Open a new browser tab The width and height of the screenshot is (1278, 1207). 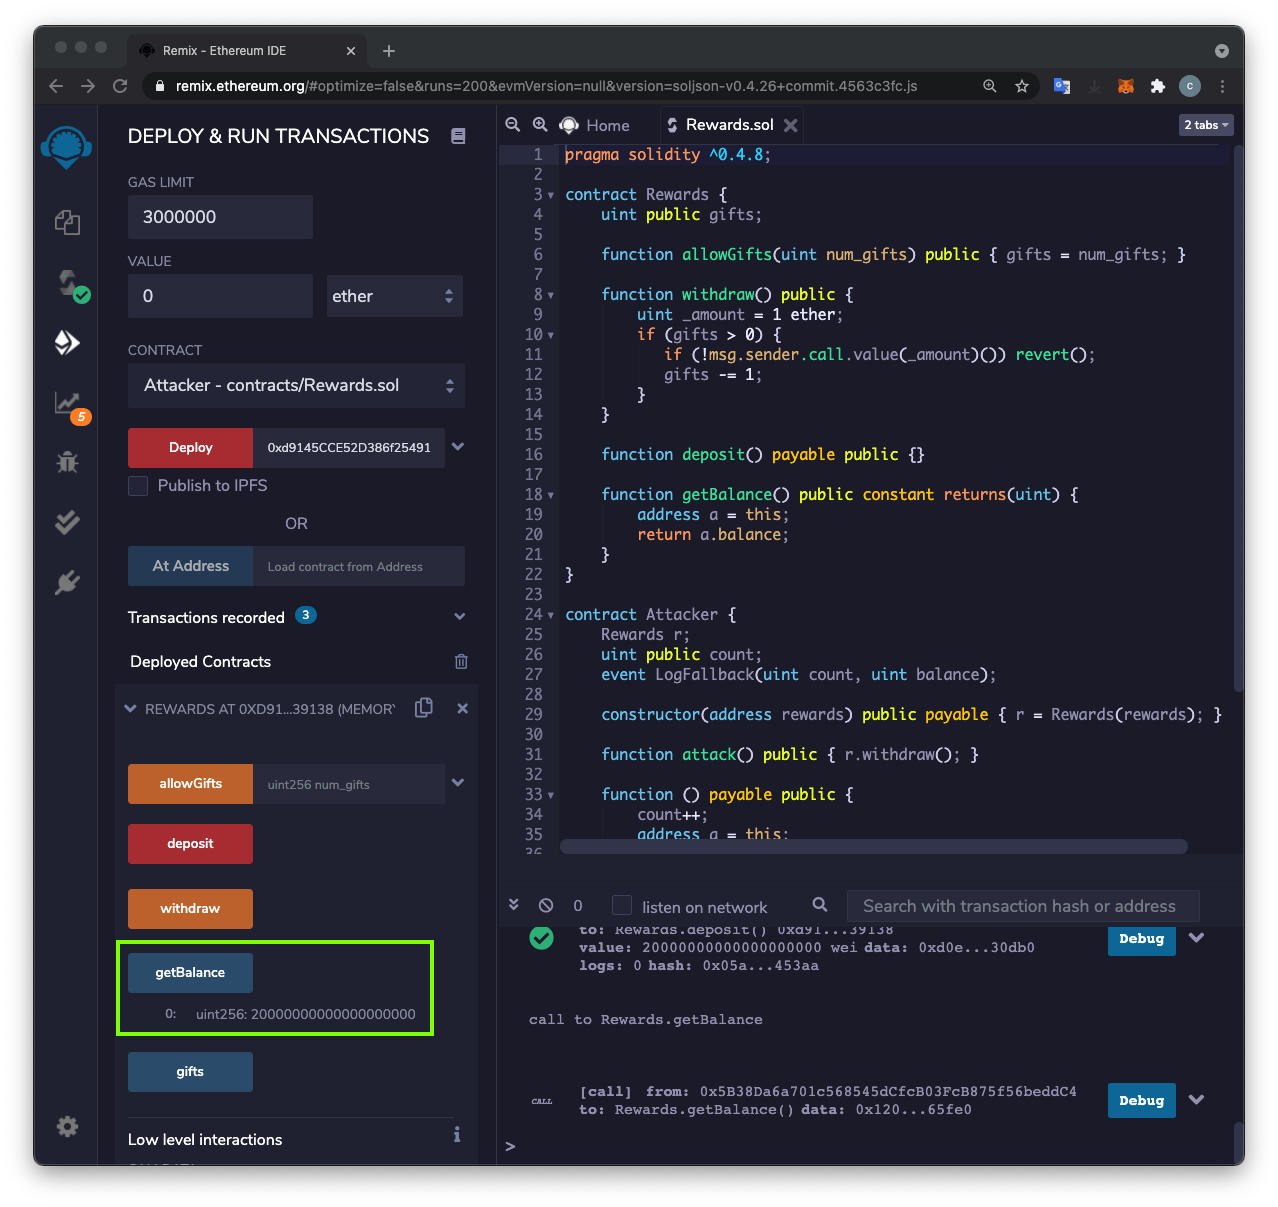[x=389, y=51]
